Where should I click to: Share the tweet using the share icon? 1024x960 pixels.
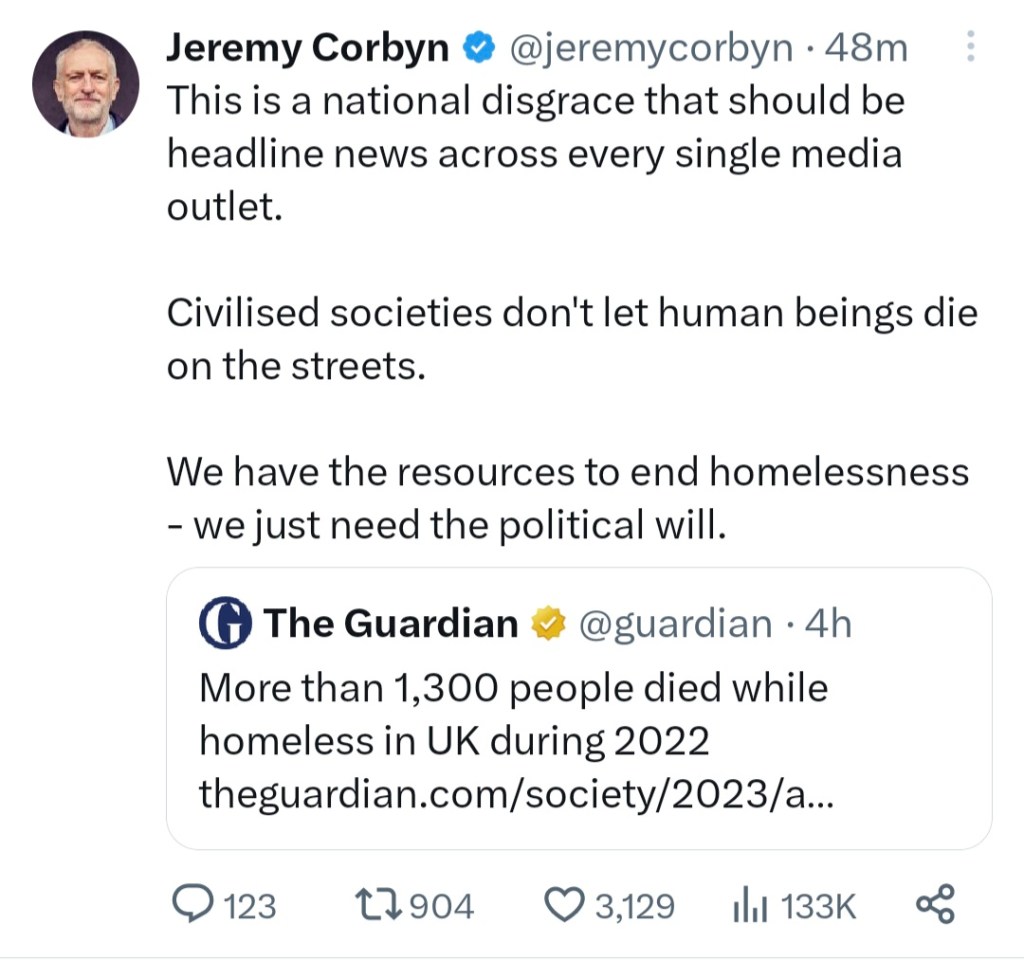(936, 905)
